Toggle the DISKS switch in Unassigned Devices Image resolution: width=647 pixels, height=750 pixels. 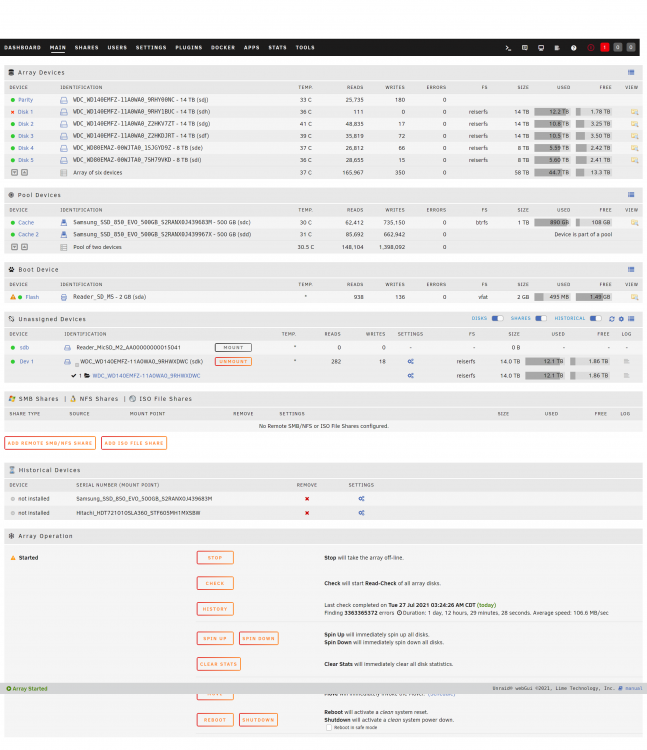(497, 319)
